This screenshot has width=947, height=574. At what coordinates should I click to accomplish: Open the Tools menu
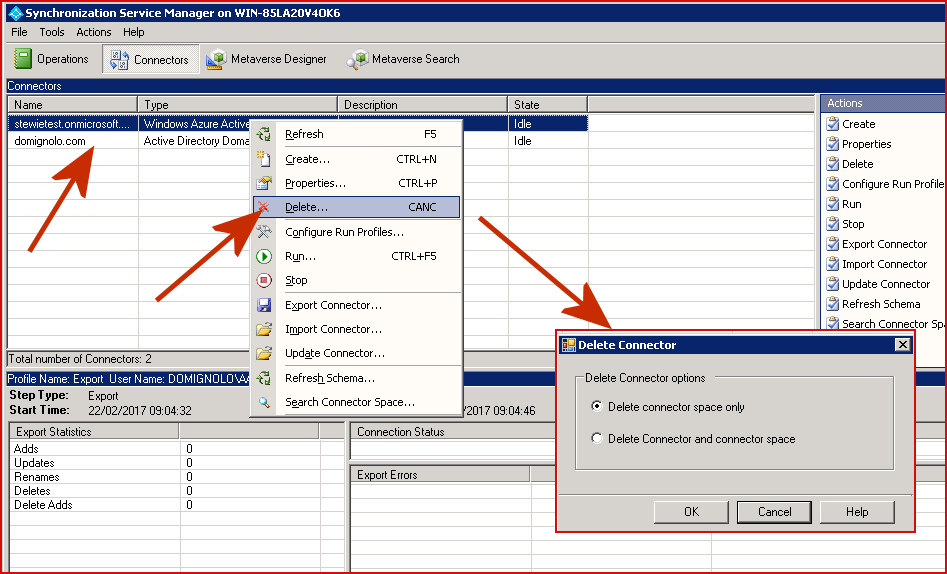click(52, 32)
